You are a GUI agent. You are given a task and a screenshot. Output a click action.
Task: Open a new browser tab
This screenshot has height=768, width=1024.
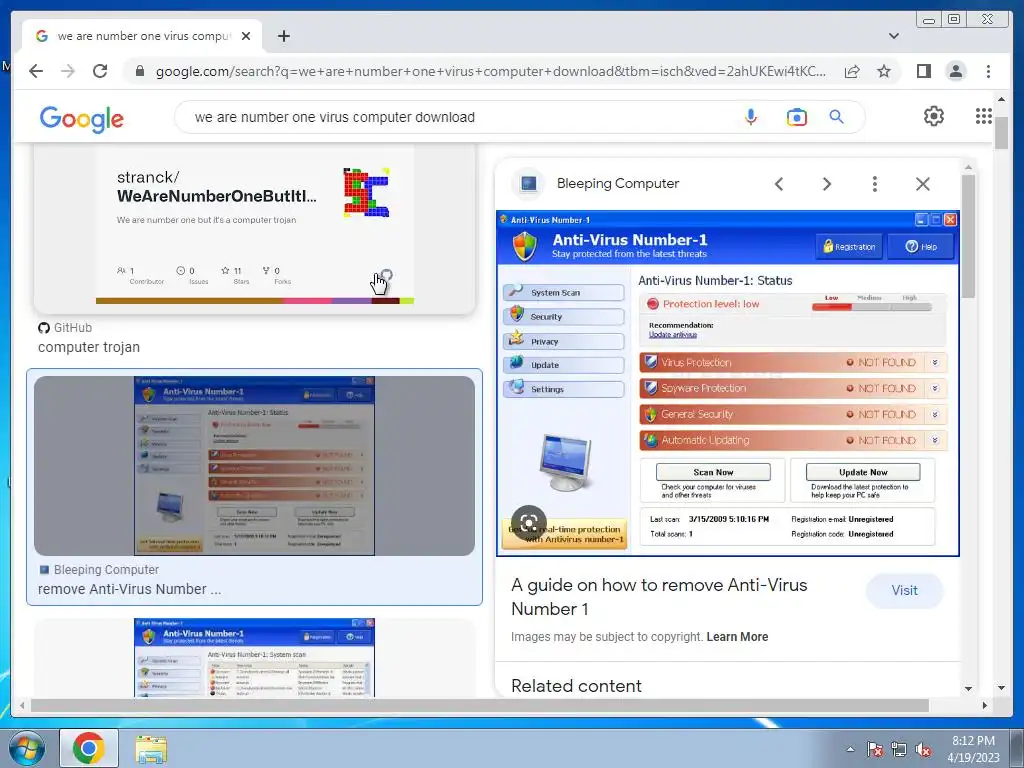[283, 36]
